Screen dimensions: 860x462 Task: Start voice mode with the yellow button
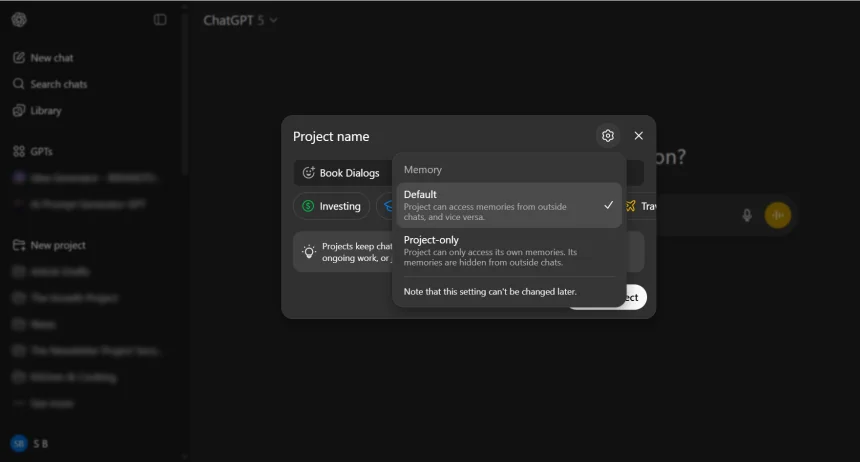778,215
